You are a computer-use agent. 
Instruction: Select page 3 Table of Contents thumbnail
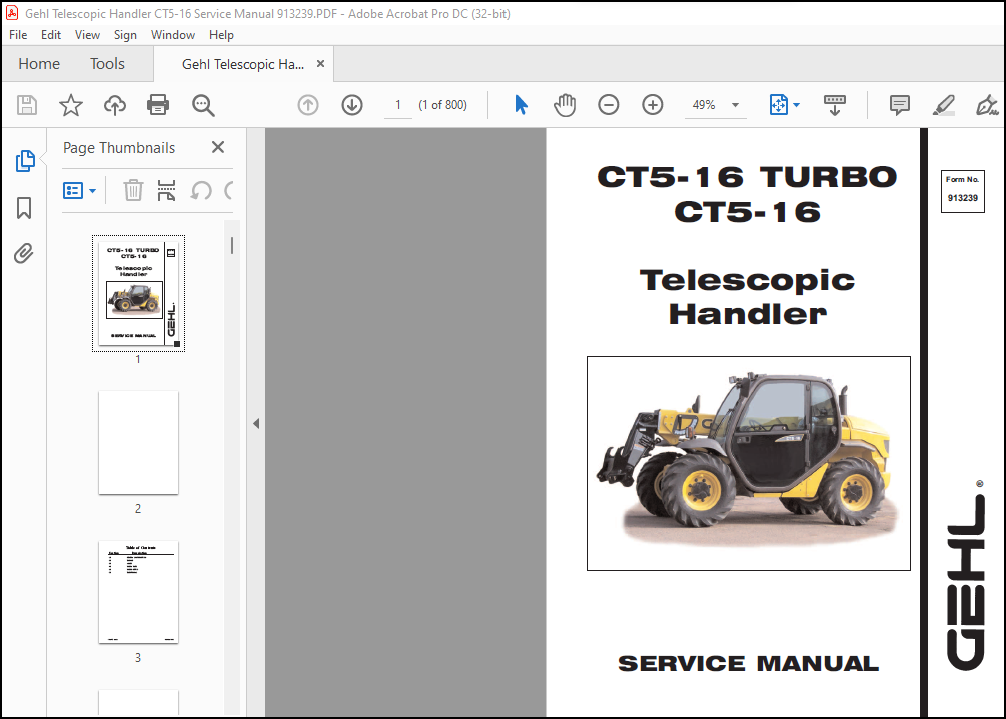coord(138,592)
